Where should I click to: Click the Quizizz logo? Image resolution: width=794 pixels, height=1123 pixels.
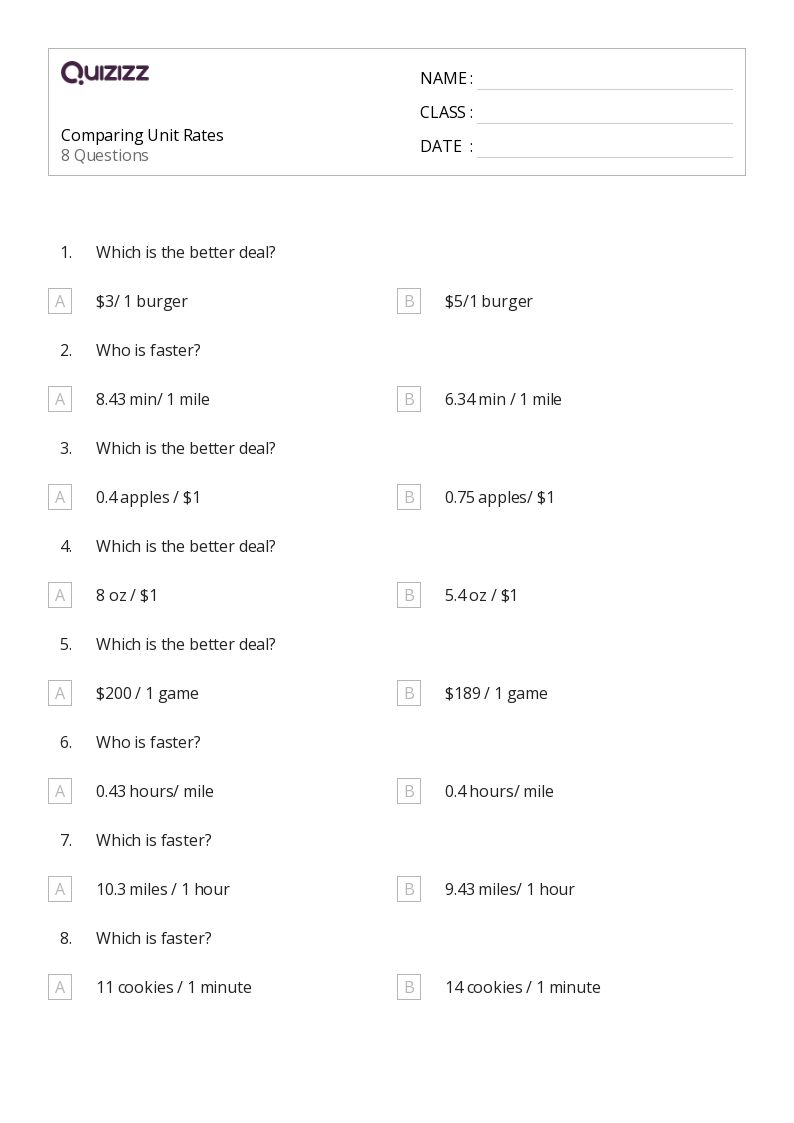tap(105, 72)
